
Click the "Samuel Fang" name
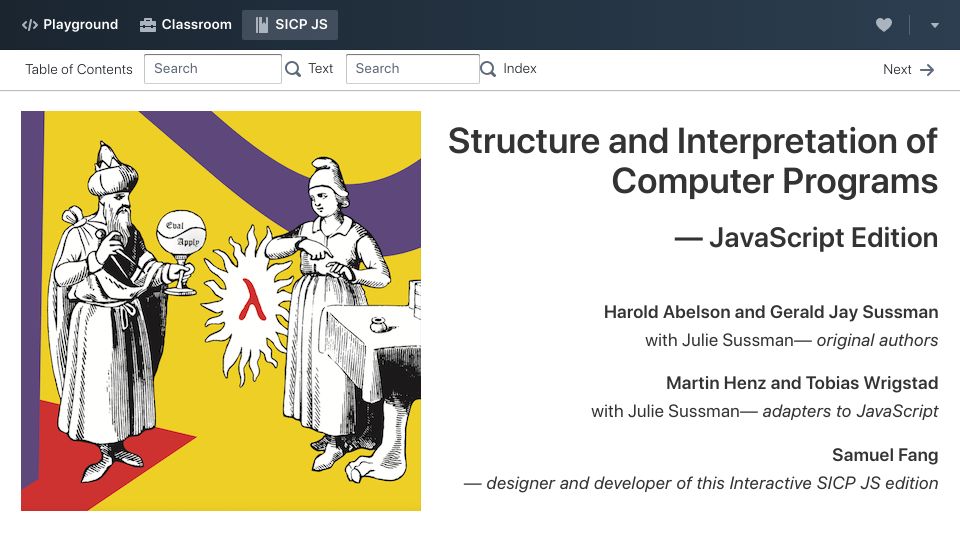point(885,455)
